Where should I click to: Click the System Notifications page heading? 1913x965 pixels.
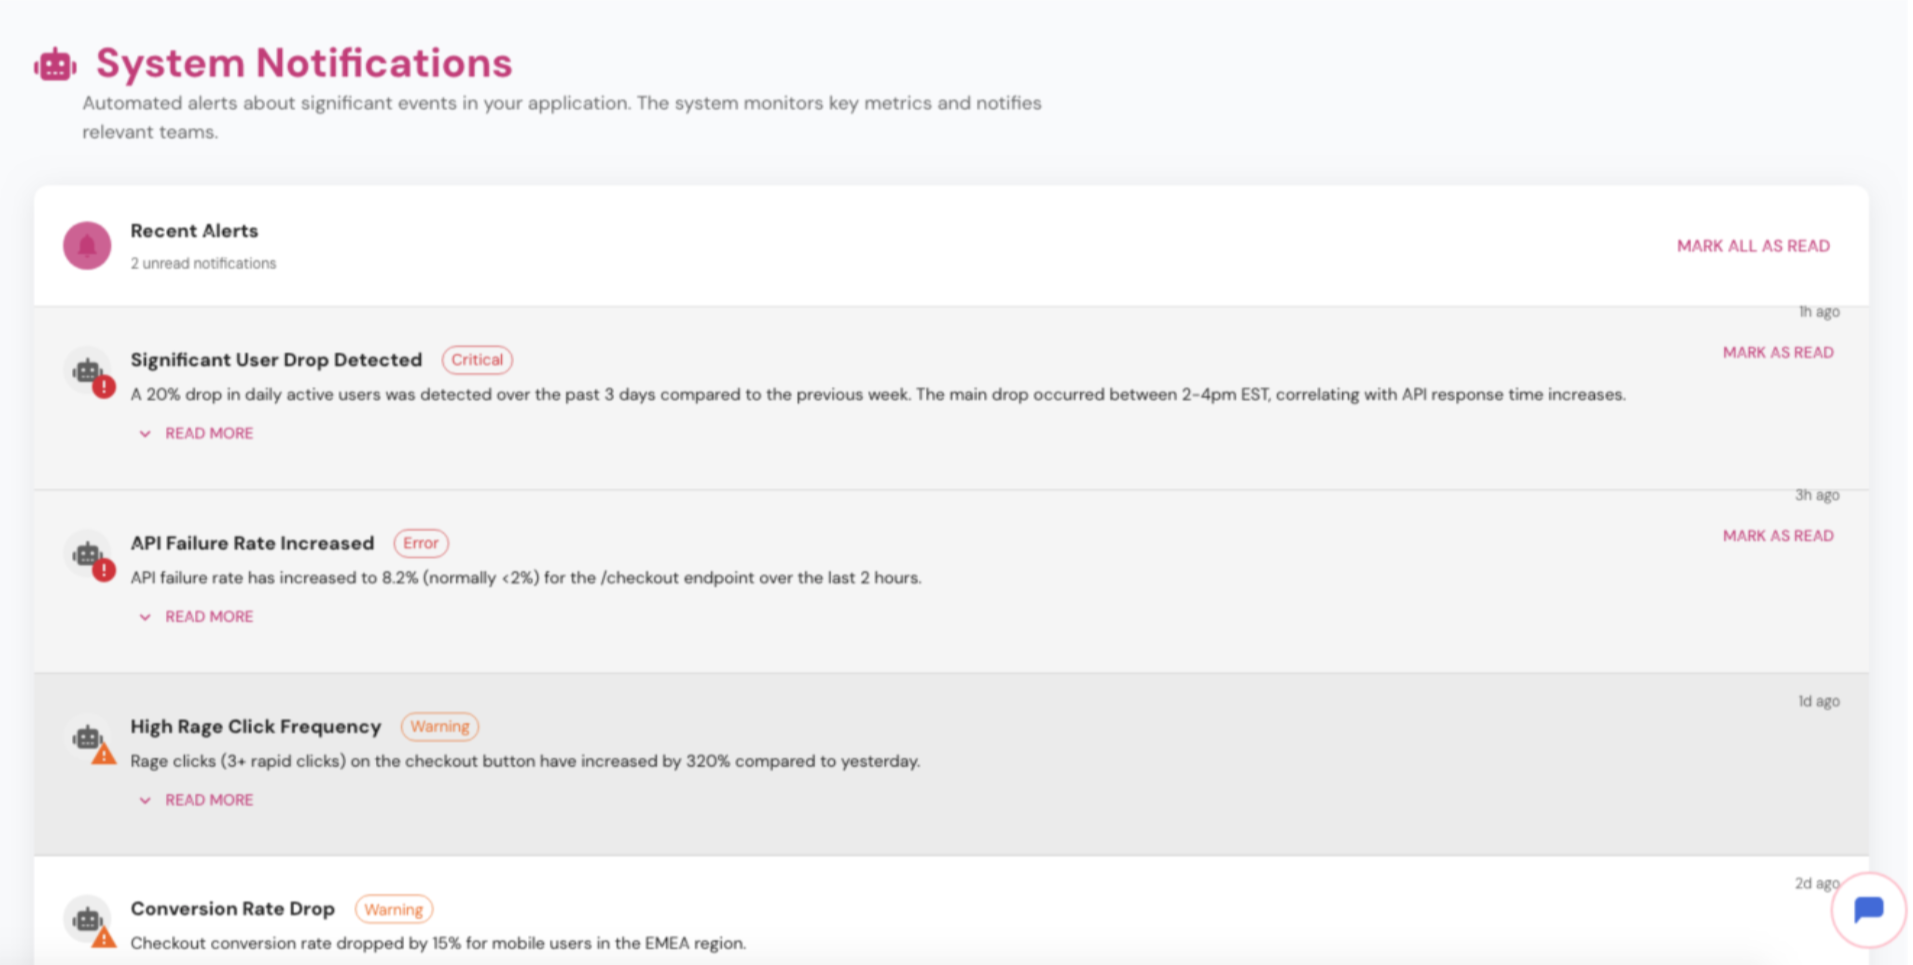(x=304, y=63)
